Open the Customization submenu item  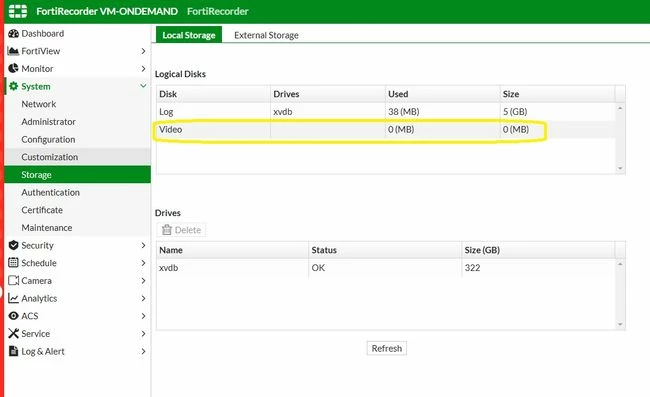(78, 157)
